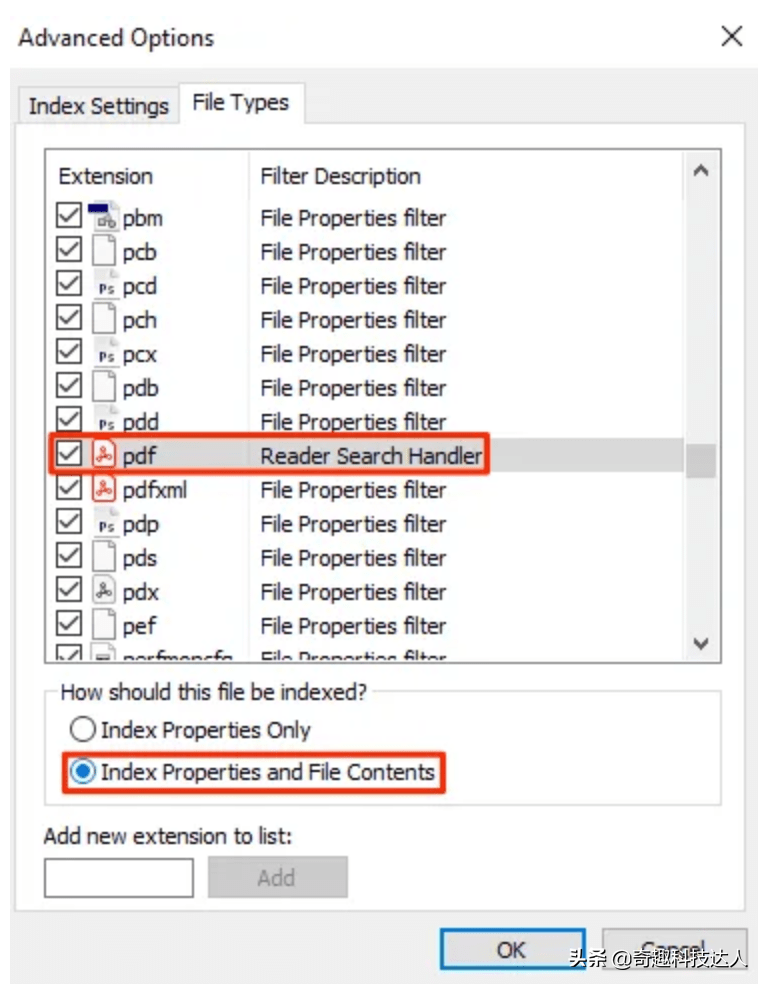Screen dimensions: 766x986
Task: Open the File Types tab
Action: coord(241,102)
